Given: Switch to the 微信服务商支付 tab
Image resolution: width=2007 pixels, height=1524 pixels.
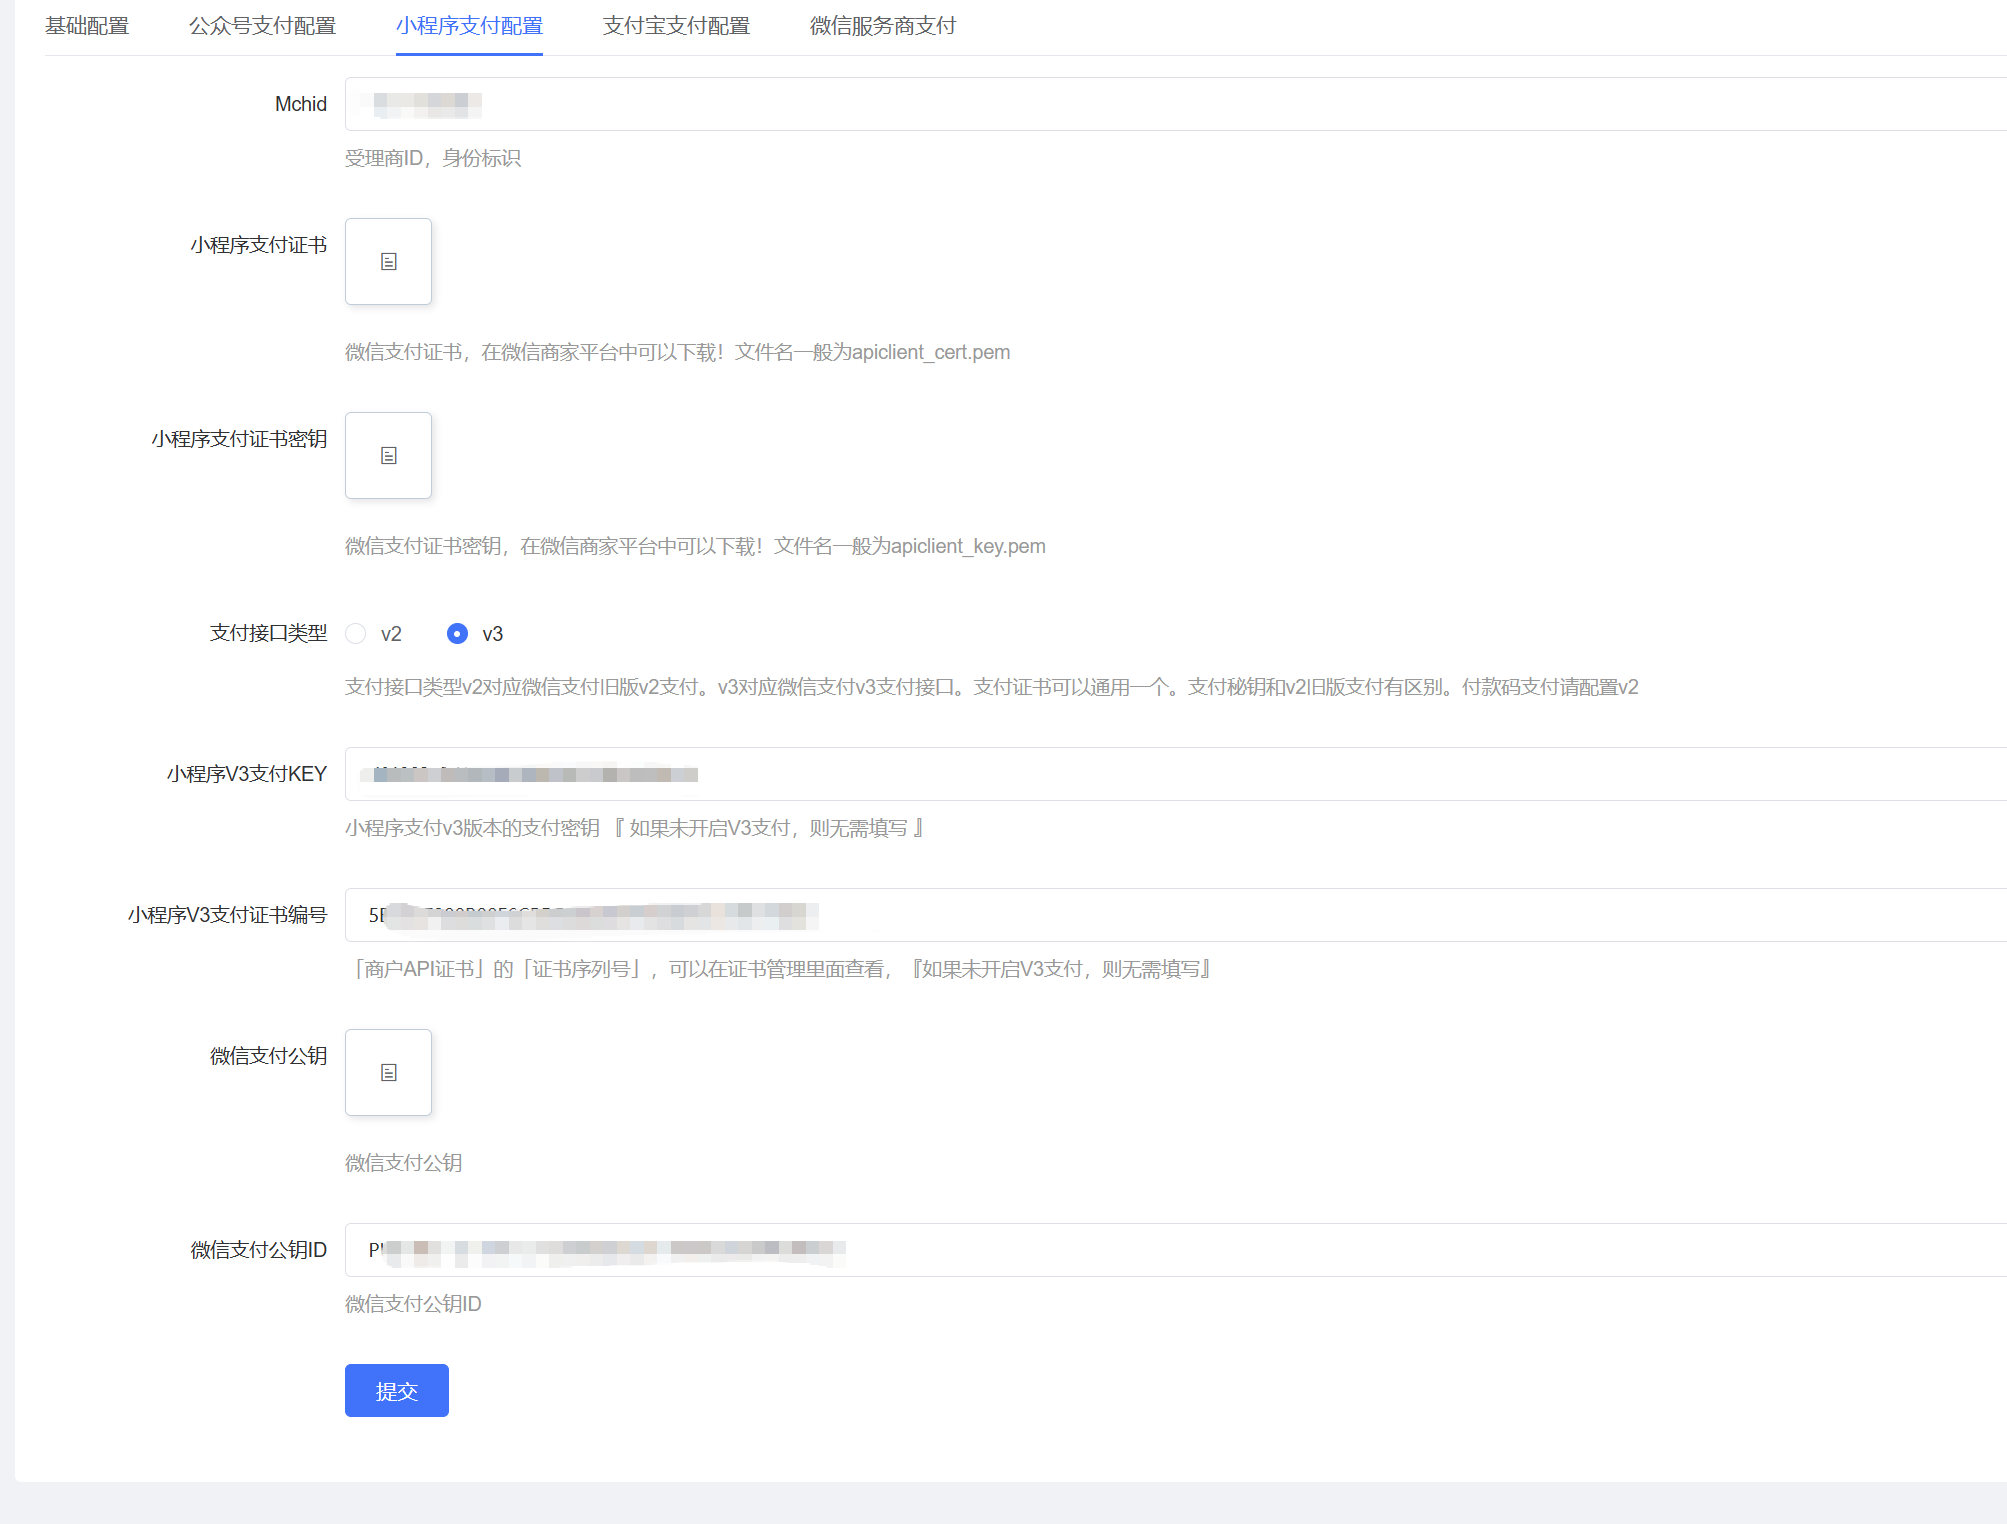Looking at the screenshot, I should tap(881, 26).
